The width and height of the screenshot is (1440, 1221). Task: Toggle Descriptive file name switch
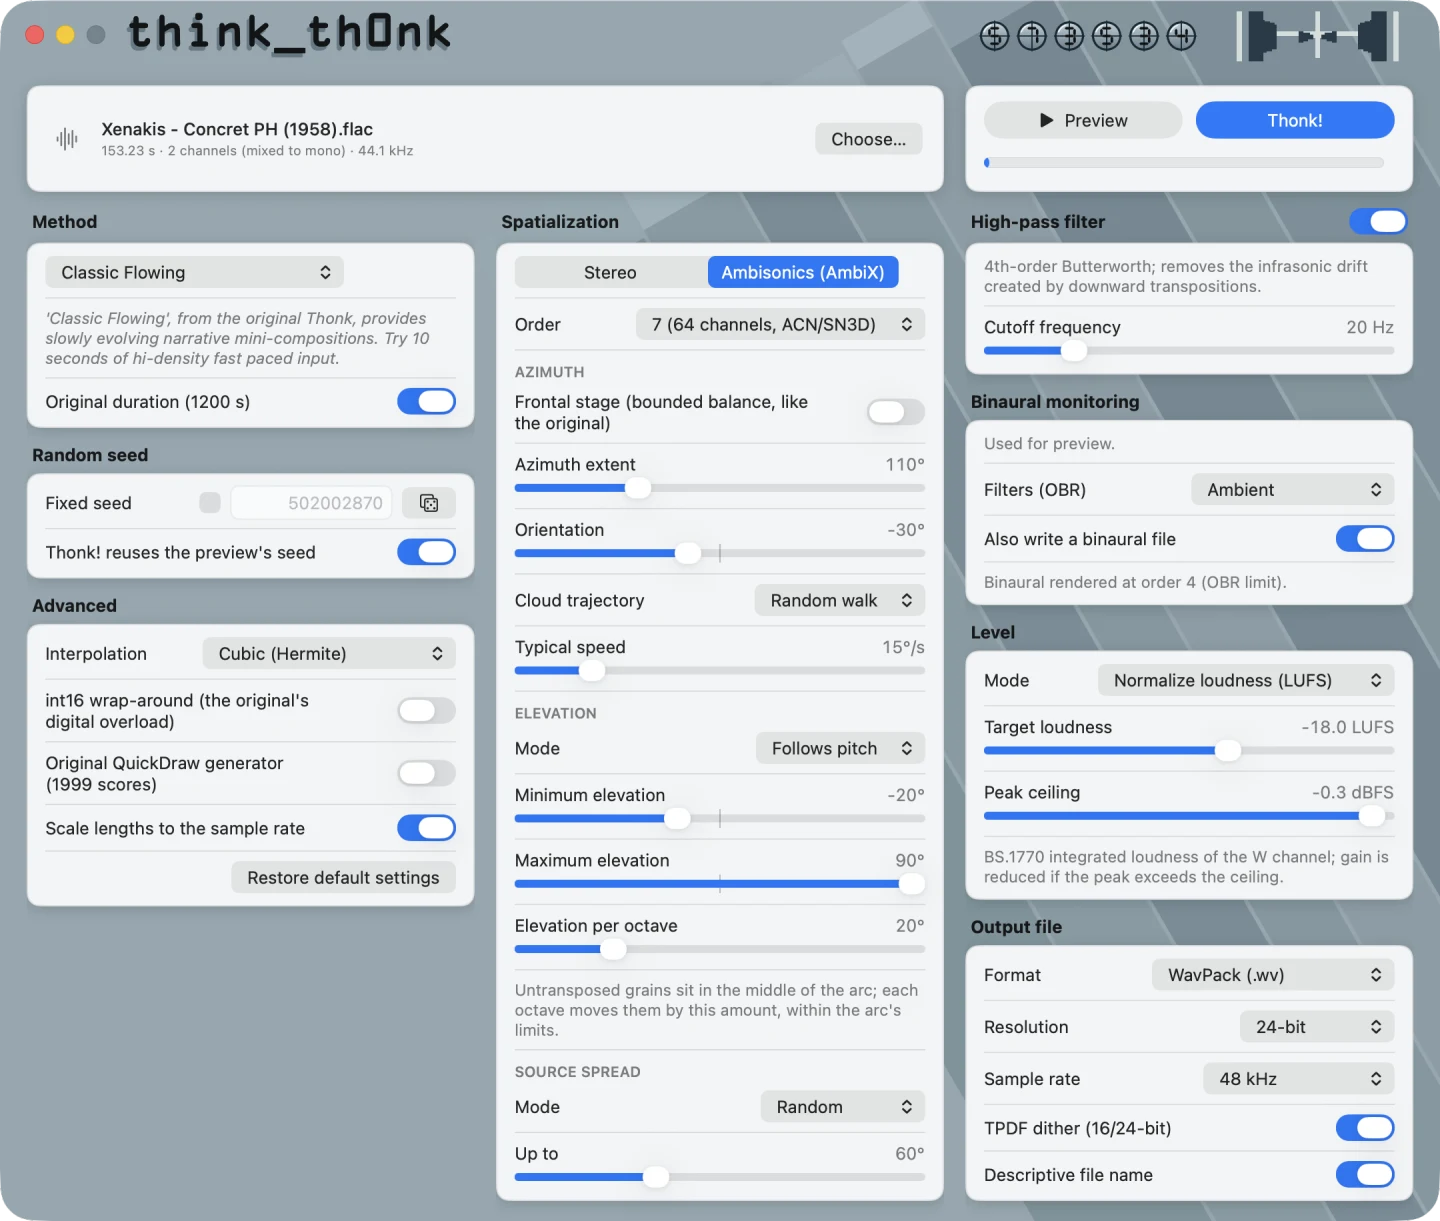(1365, 1175)
